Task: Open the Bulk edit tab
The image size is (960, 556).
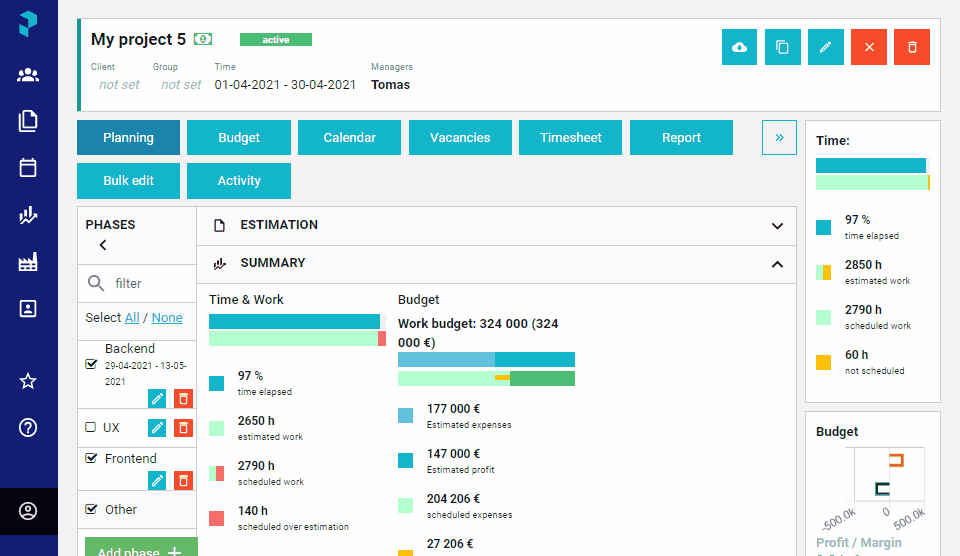Action: click(129, 181)
